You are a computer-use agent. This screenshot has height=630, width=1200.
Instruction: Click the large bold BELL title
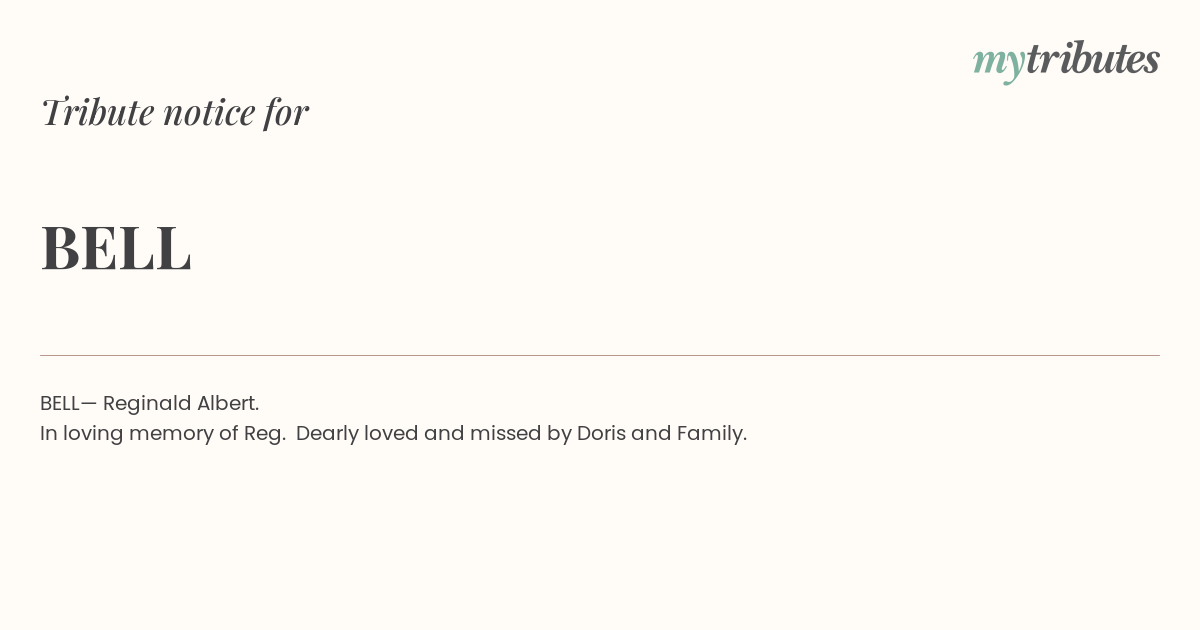tap(116, 247)
